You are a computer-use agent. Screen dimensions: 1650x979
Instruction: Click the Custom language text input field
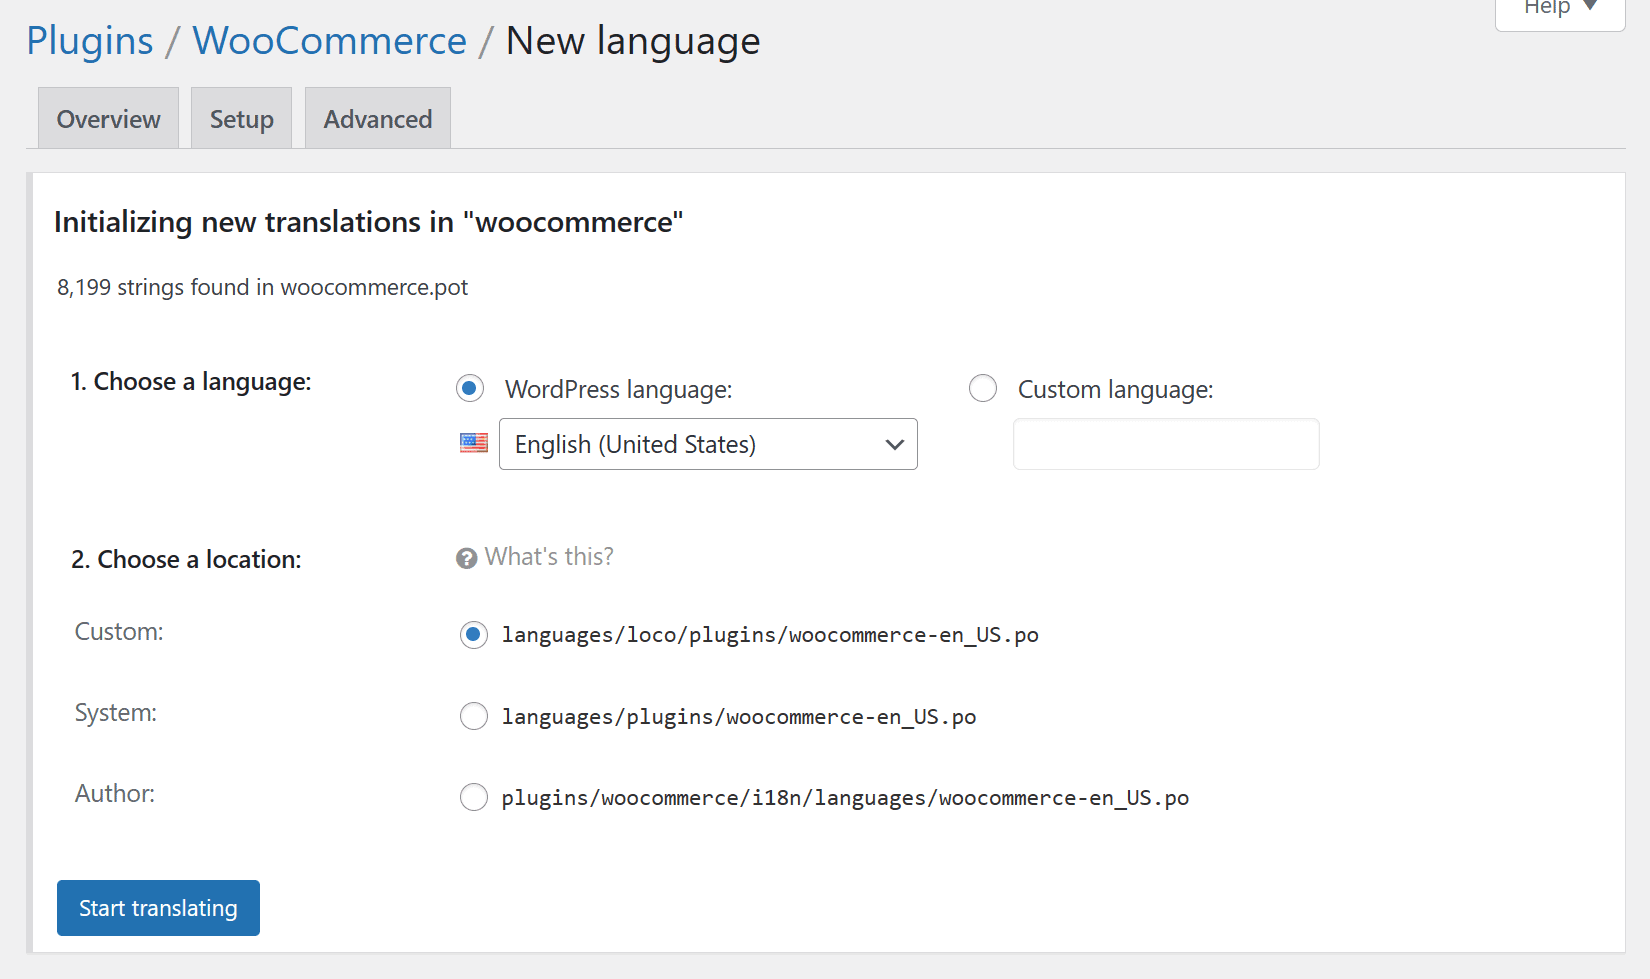tap(1165, 444)
